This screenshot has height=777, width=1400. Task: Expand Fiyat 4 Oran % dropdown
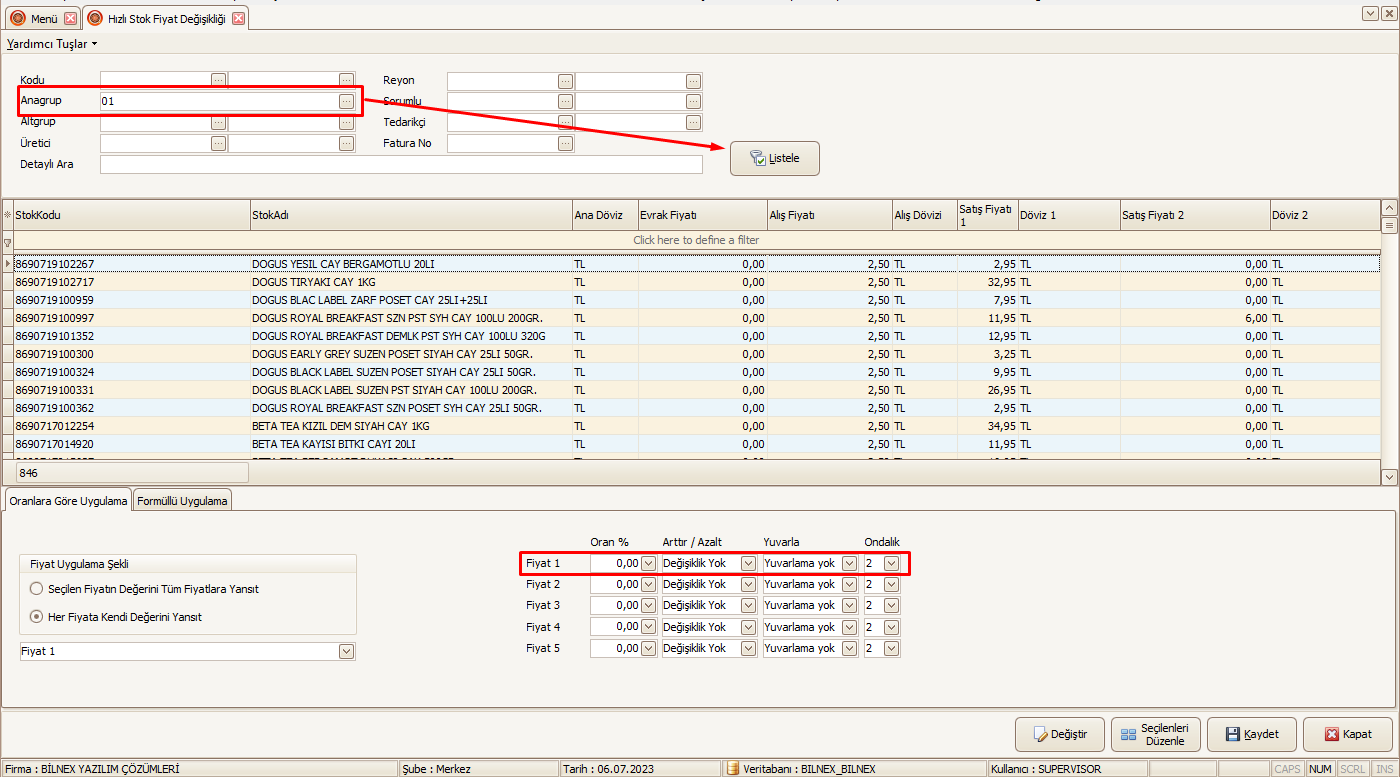648,627
